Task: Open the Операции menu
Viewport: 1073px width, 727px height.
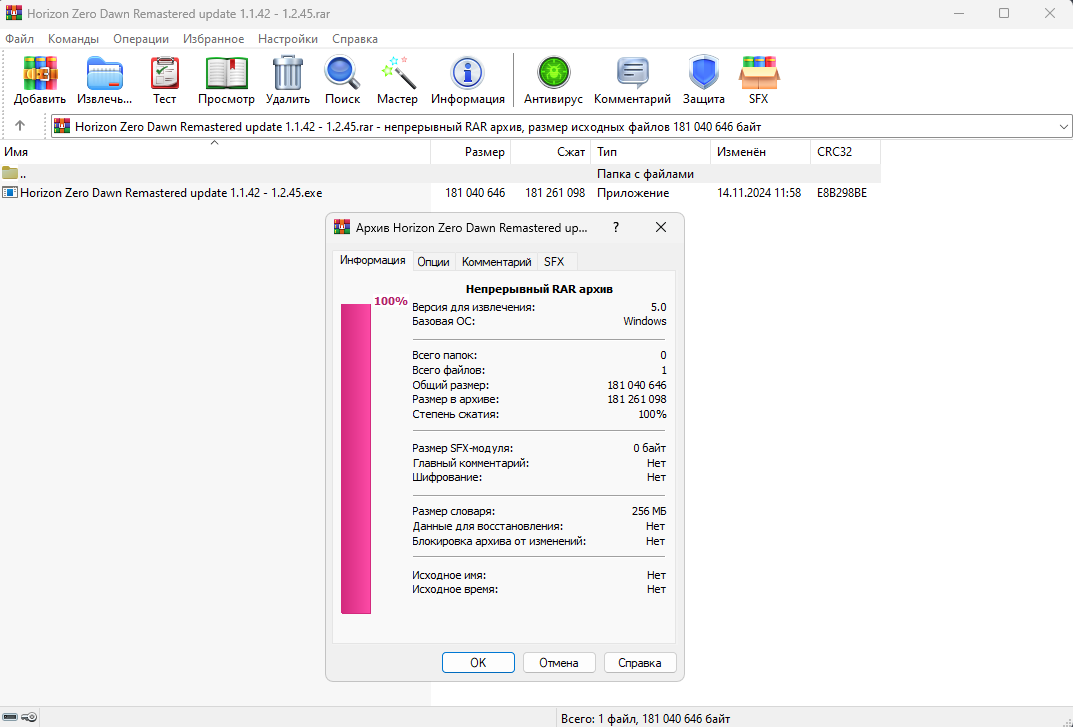Action: (x=141, y=39)
